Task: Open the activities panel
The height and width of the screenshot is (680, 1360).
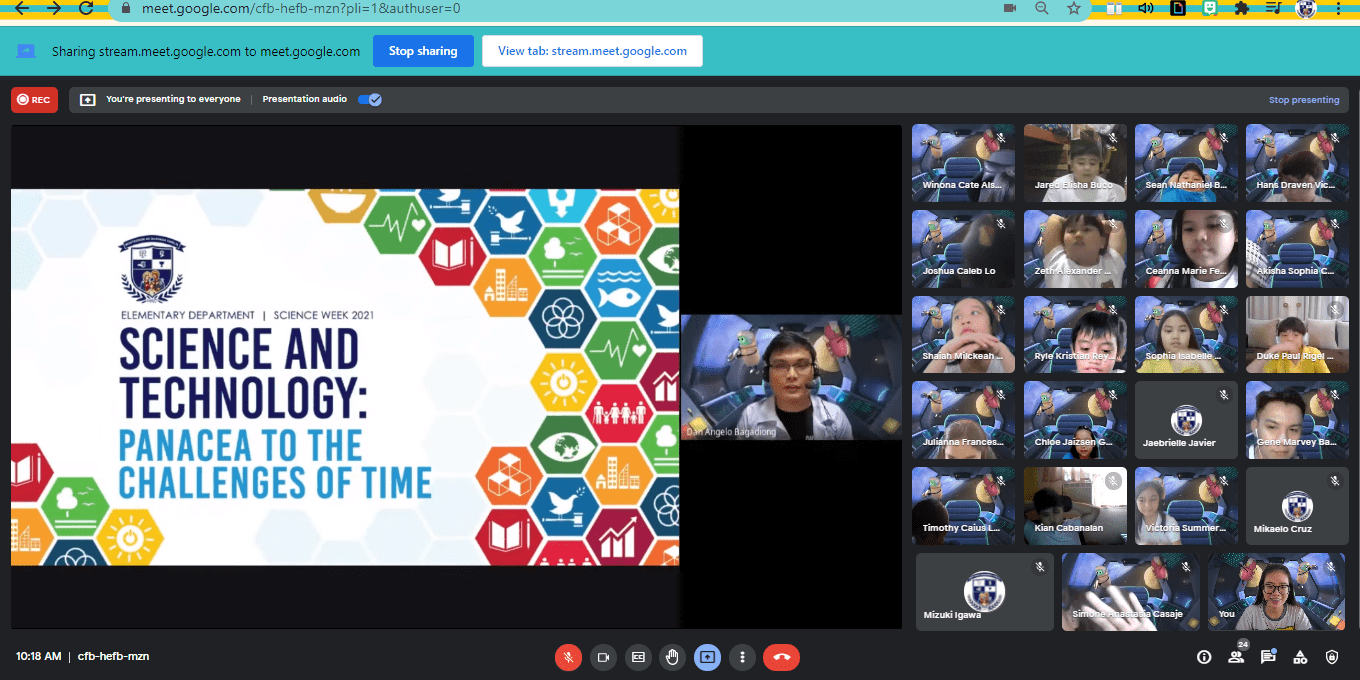Action: 1300,657
